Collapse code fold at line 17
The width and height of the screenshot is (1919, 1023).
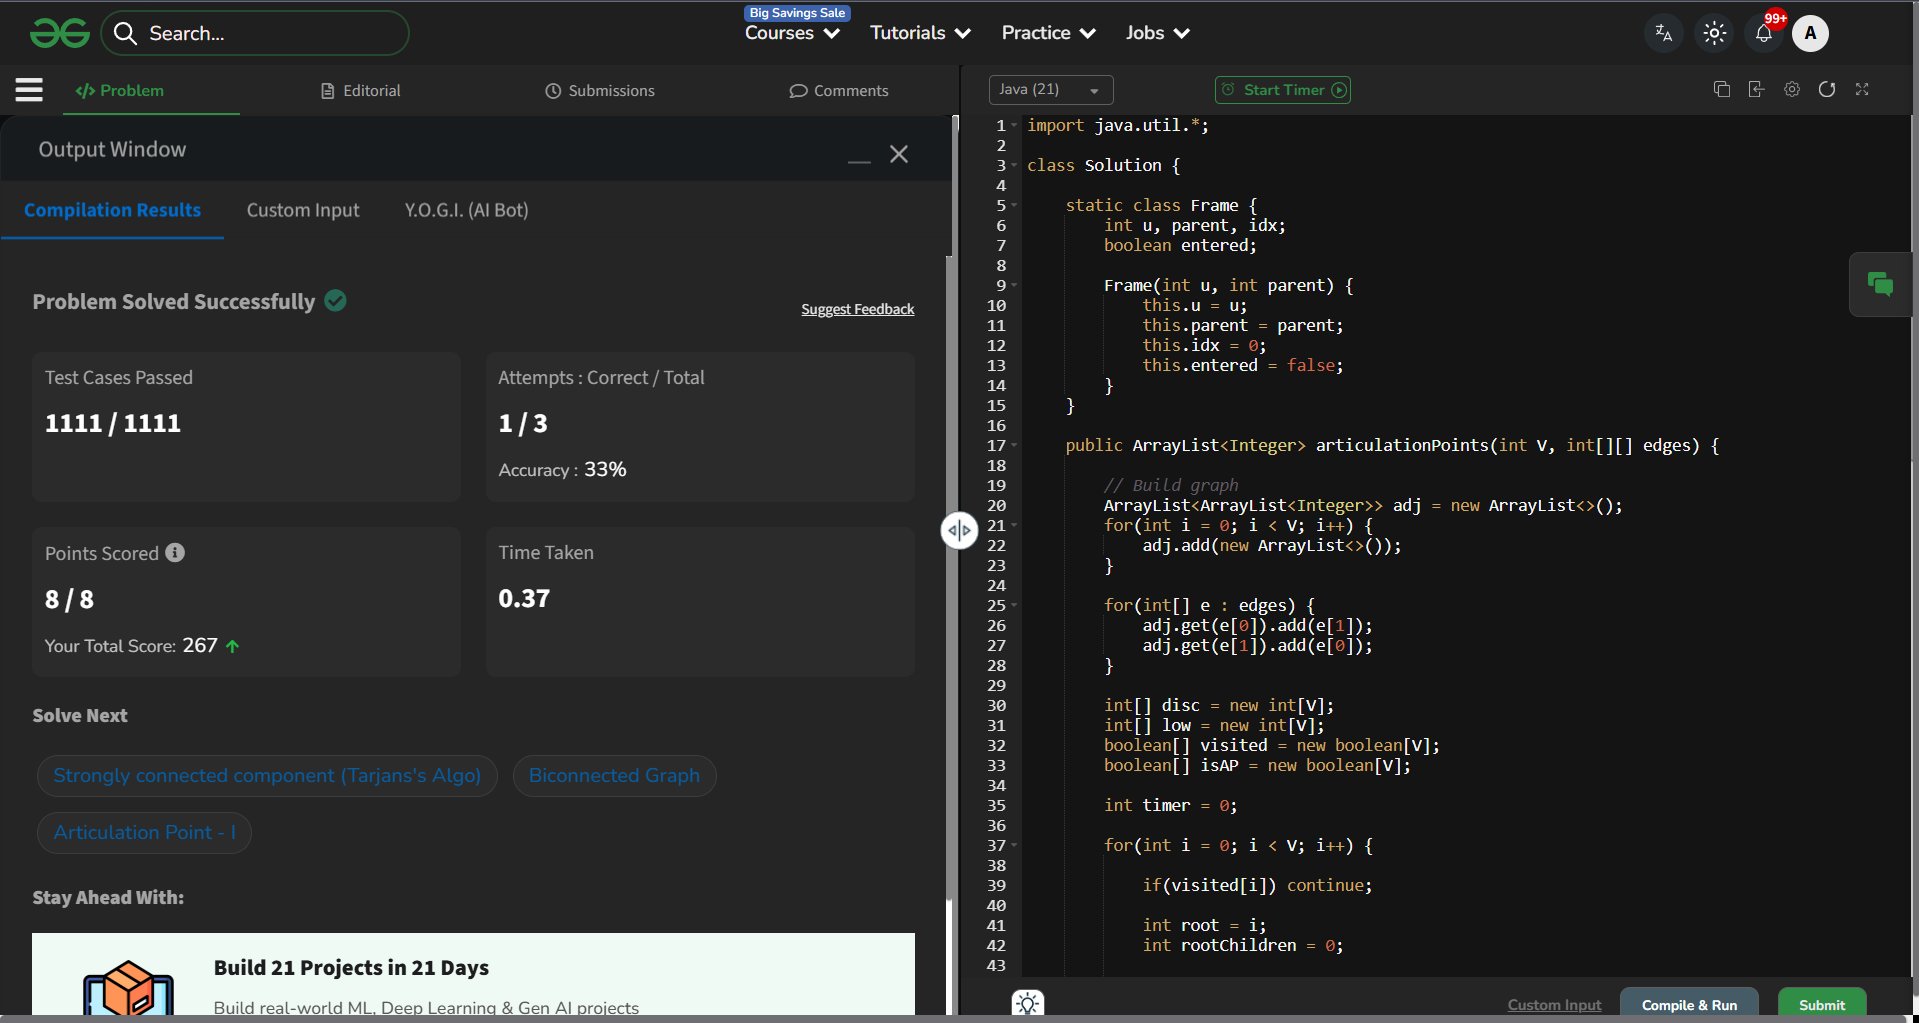[1014, 446]
